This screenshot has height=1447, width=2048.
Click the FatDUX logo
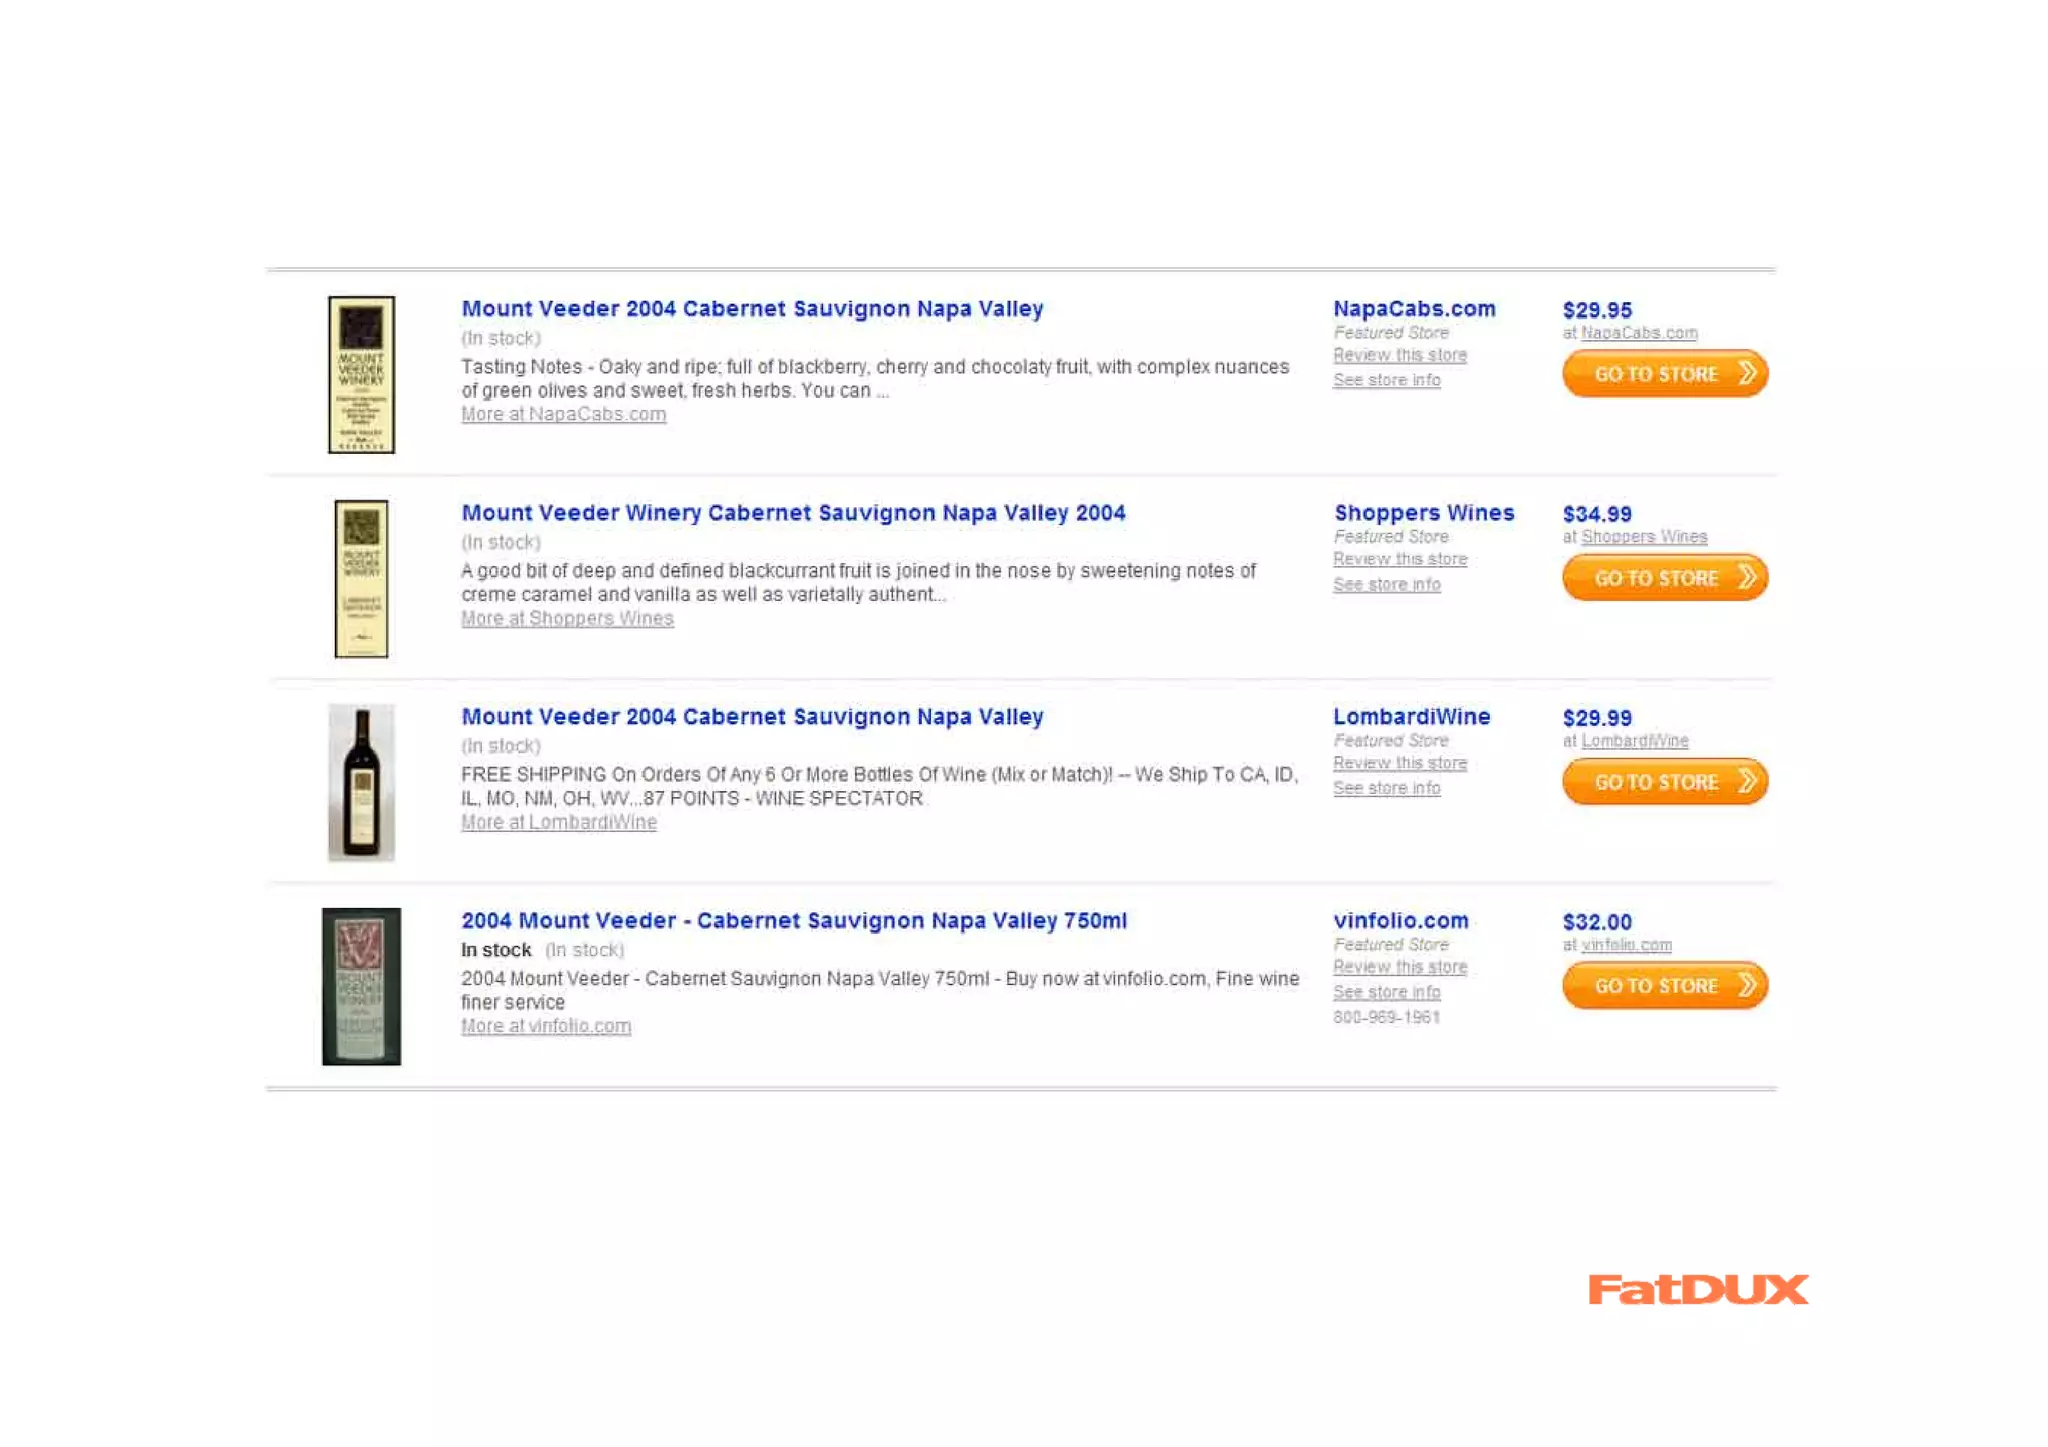[1698, 1289]
